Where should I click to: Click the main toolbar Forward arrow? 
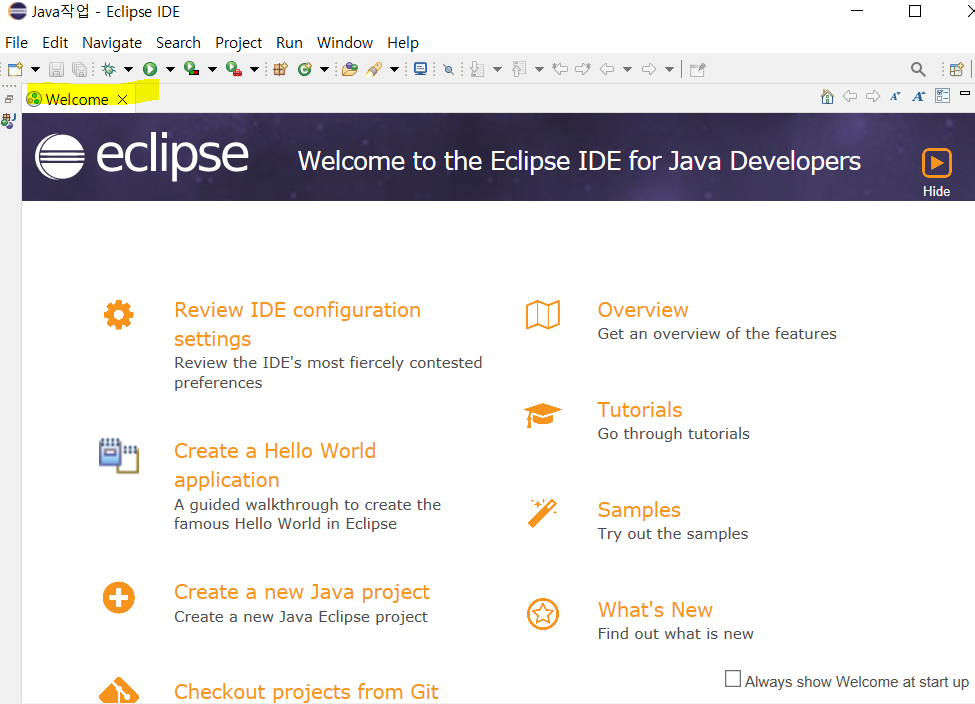[x=649, y=69]
